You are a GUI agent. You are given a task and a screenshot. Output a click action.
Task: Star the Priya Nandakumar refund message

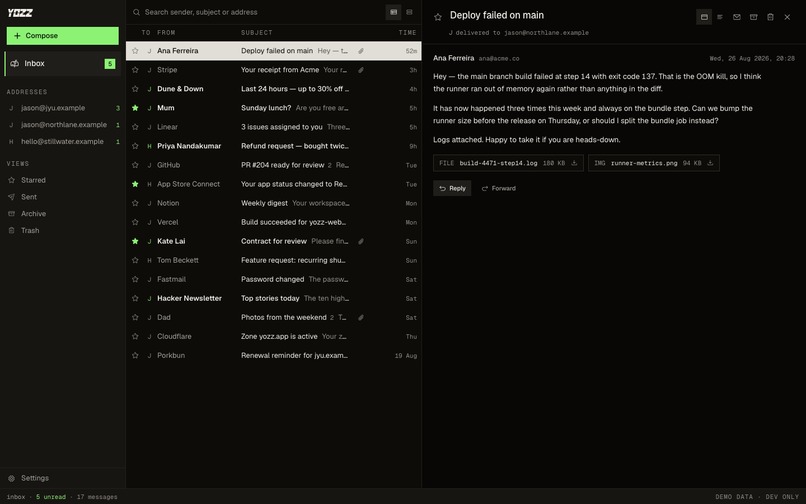coord(135,146)
